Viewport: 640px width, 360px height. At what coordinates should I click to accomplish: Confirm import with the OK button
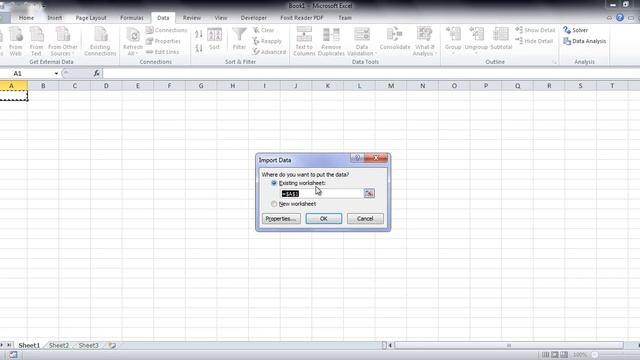(x=324, y=219)
